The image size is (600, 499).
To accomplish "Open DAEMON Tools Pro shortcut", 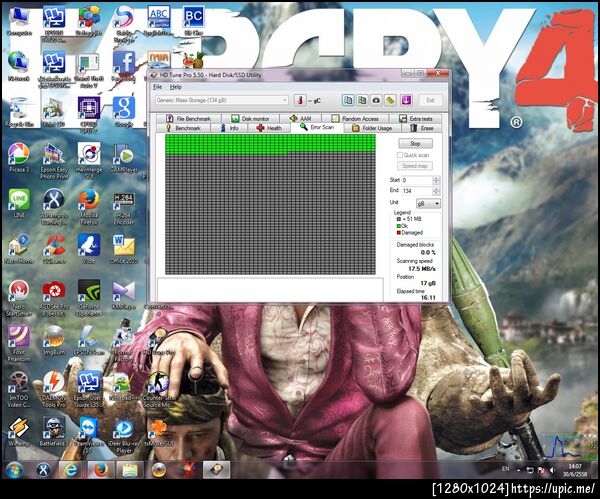I will 54,389.
